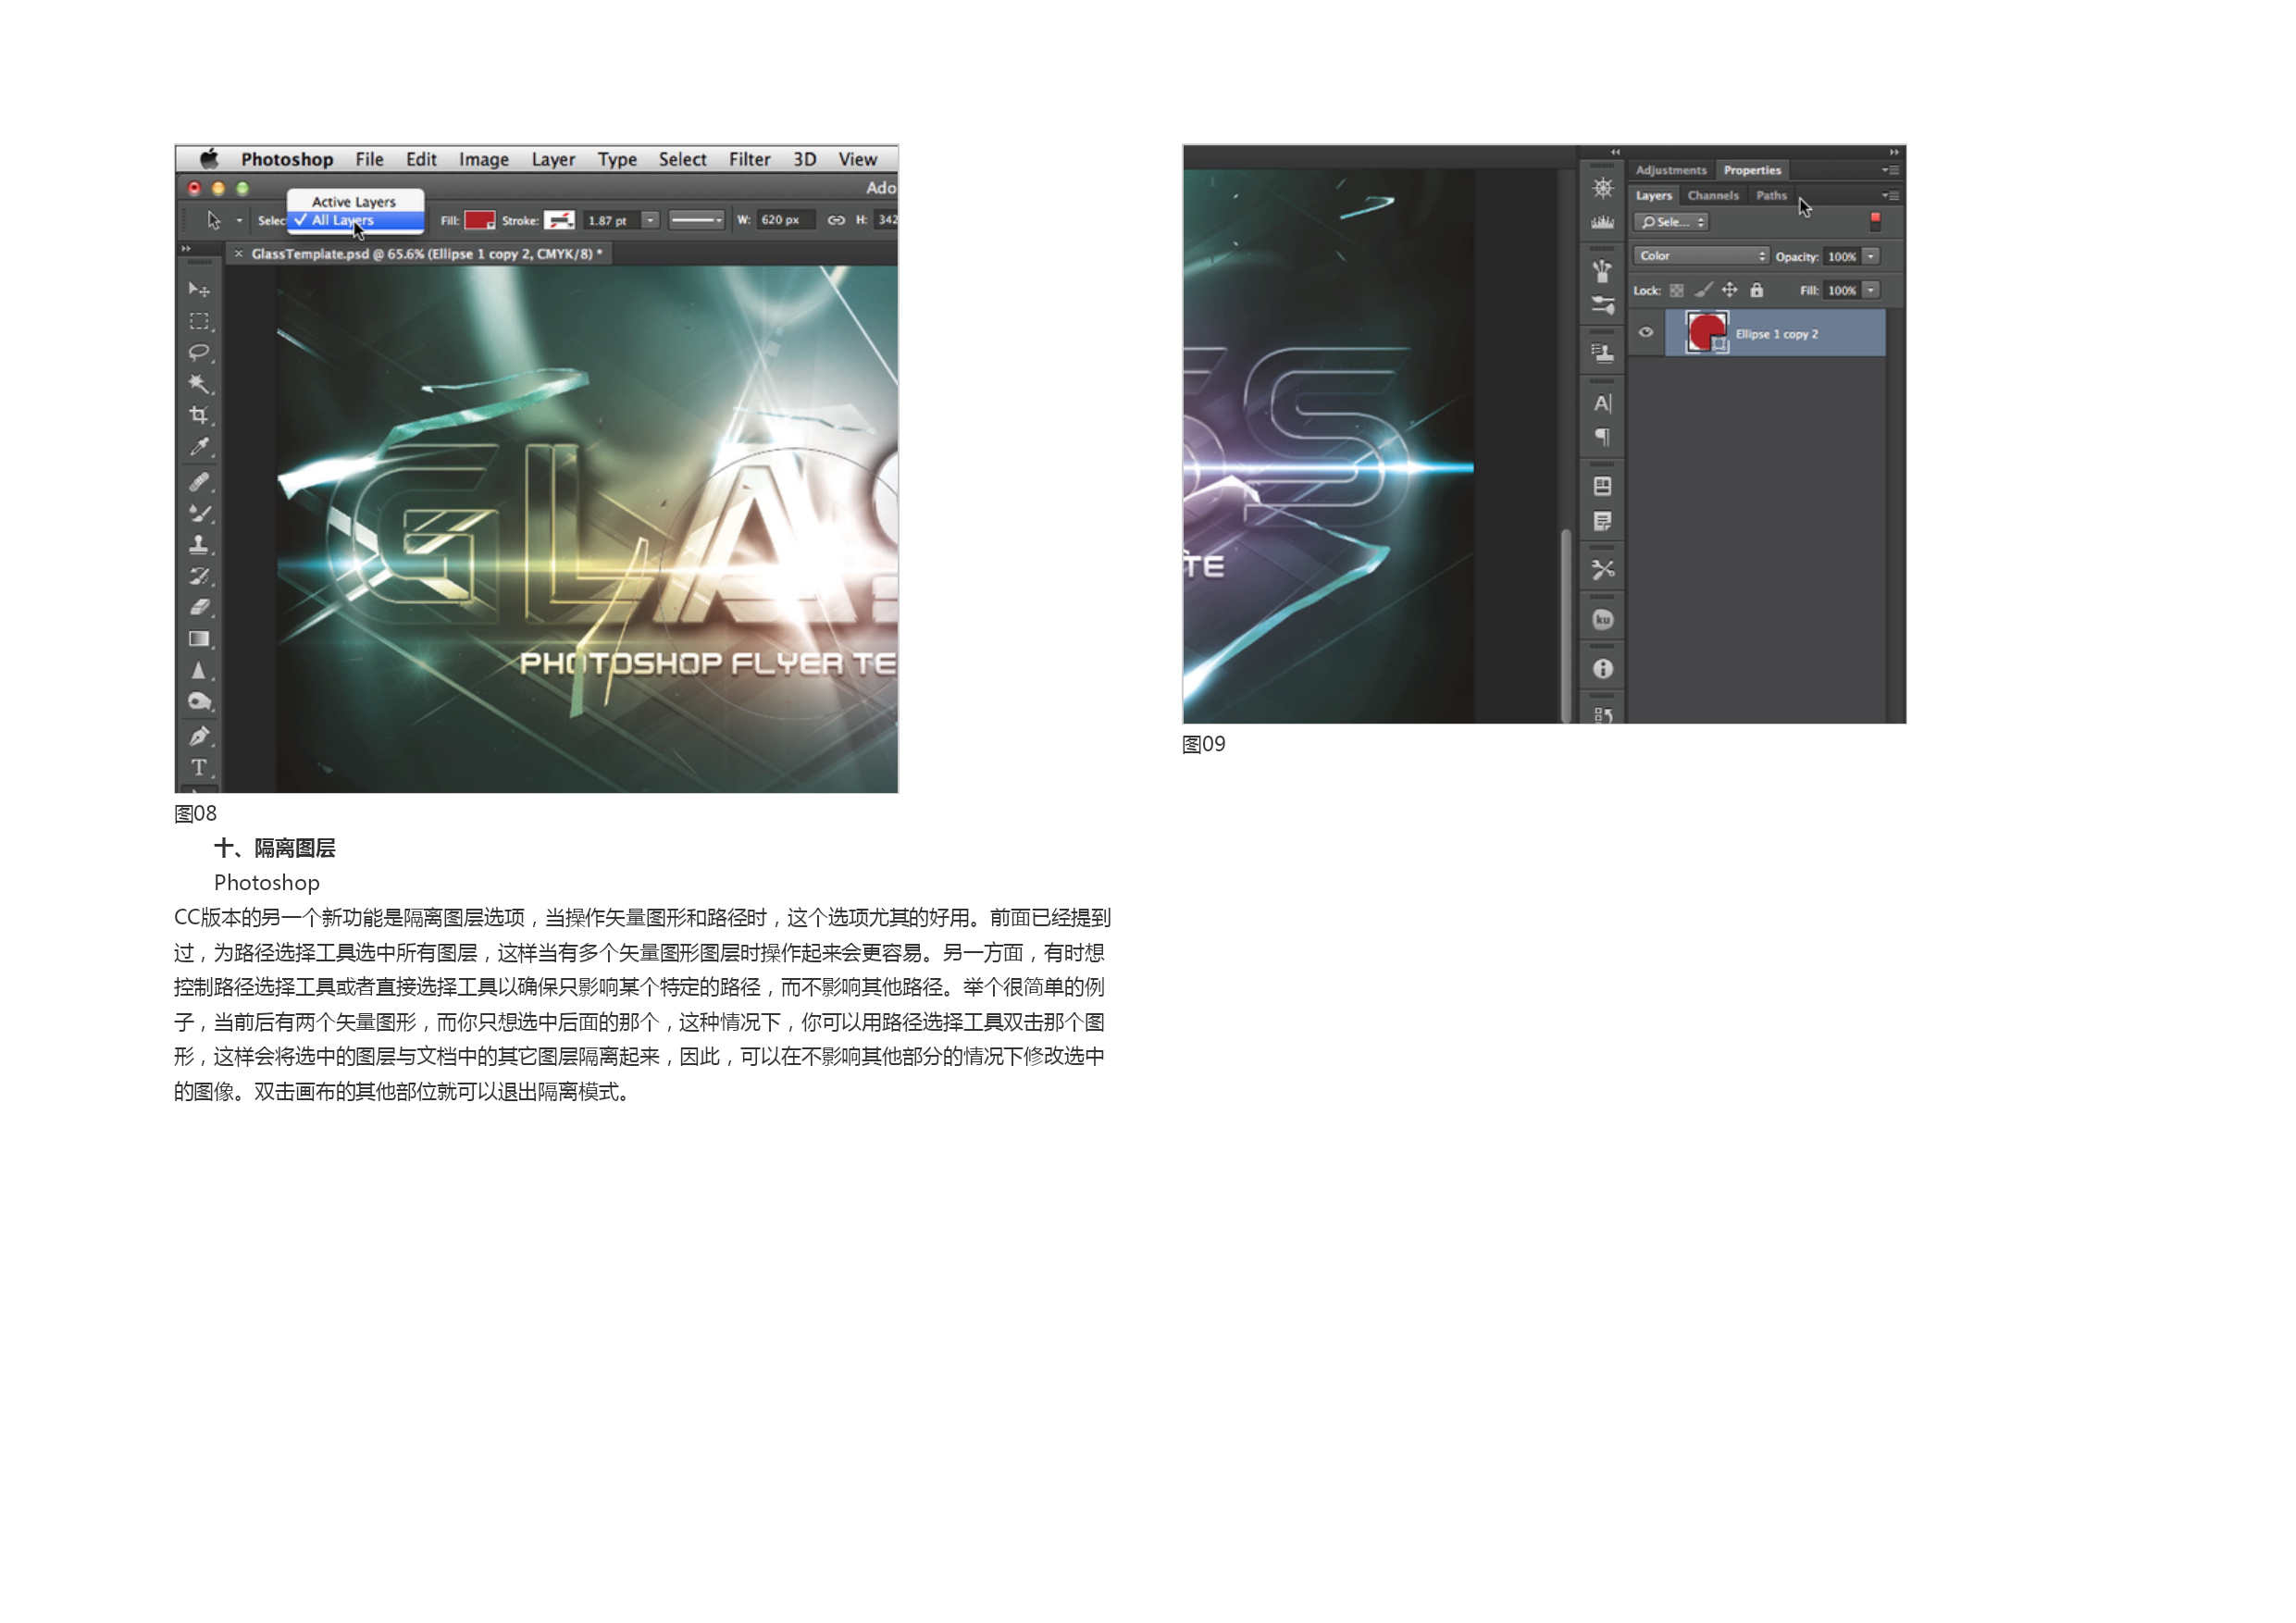Switch to the Paths tab
The height and width of the screenshot is (1623, 2296).
click(x=1771, y=196)
